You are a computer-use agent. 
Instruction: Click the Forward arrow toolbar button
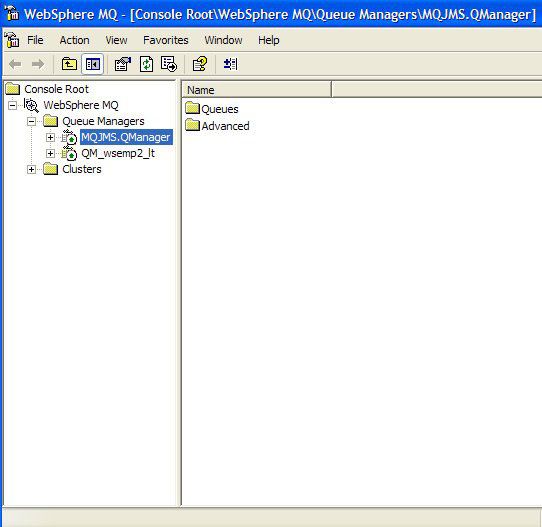[38, 64]
